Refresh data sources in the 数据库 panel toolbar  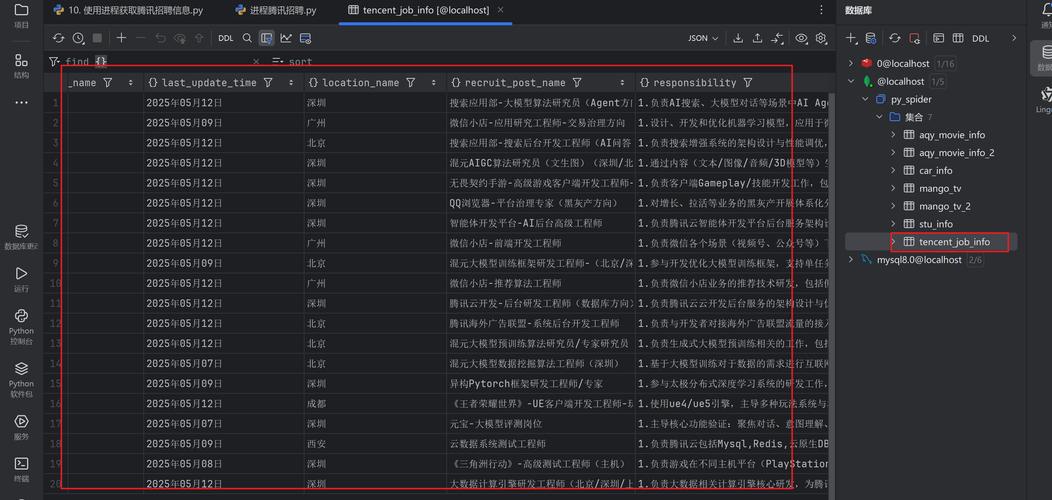[x=895, y=38]
